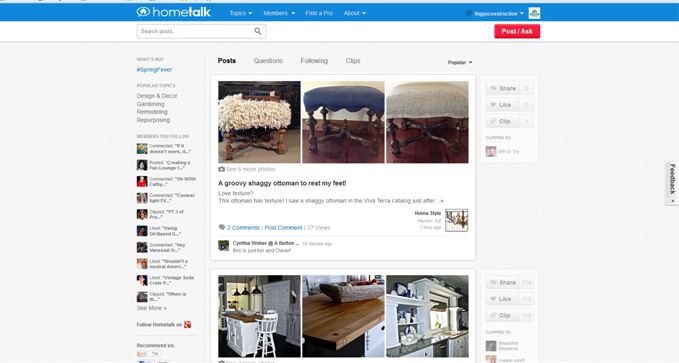Switch to the Clips tab
Image resolution: width=679 pixels, height=363 pixels.
tap(353, 61)
